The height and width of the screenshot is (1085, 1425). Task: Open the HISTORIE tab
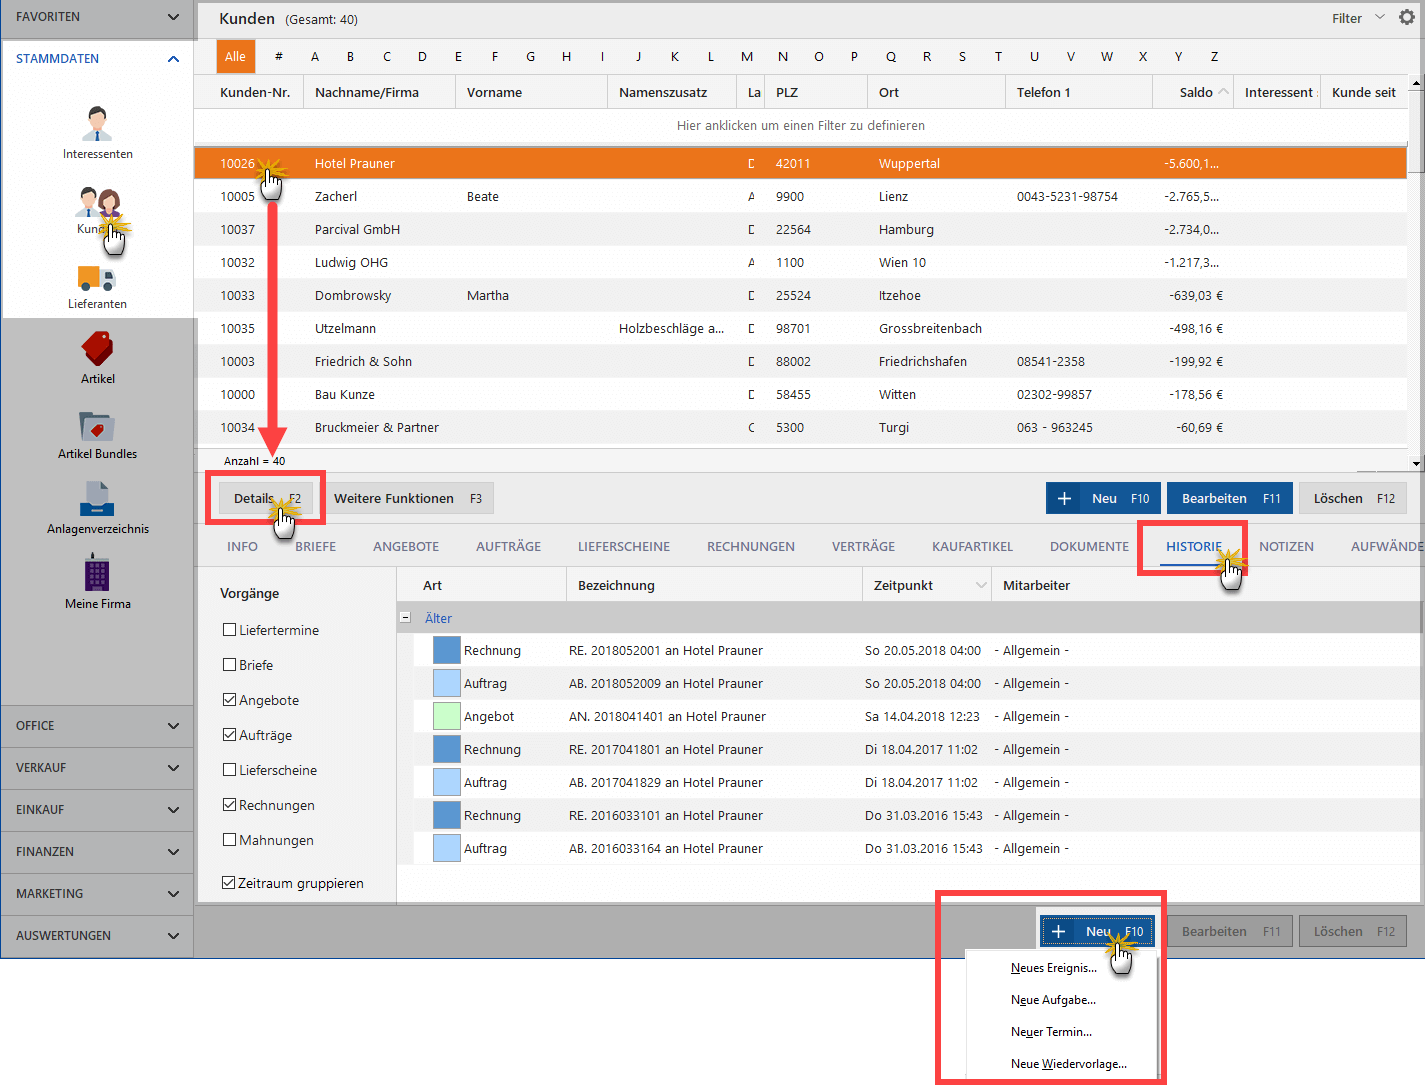1194,546
